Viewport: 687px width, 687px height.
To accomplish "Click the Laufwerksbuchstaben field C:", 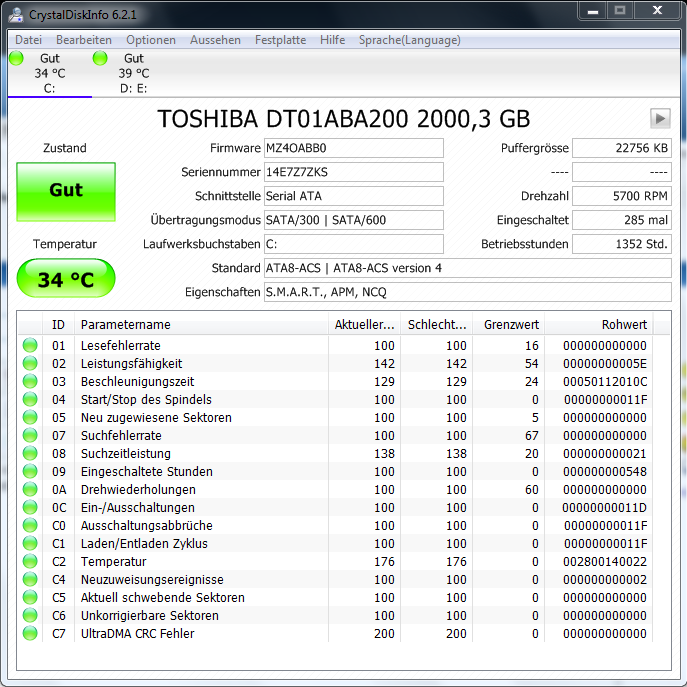I will (354, 244).
